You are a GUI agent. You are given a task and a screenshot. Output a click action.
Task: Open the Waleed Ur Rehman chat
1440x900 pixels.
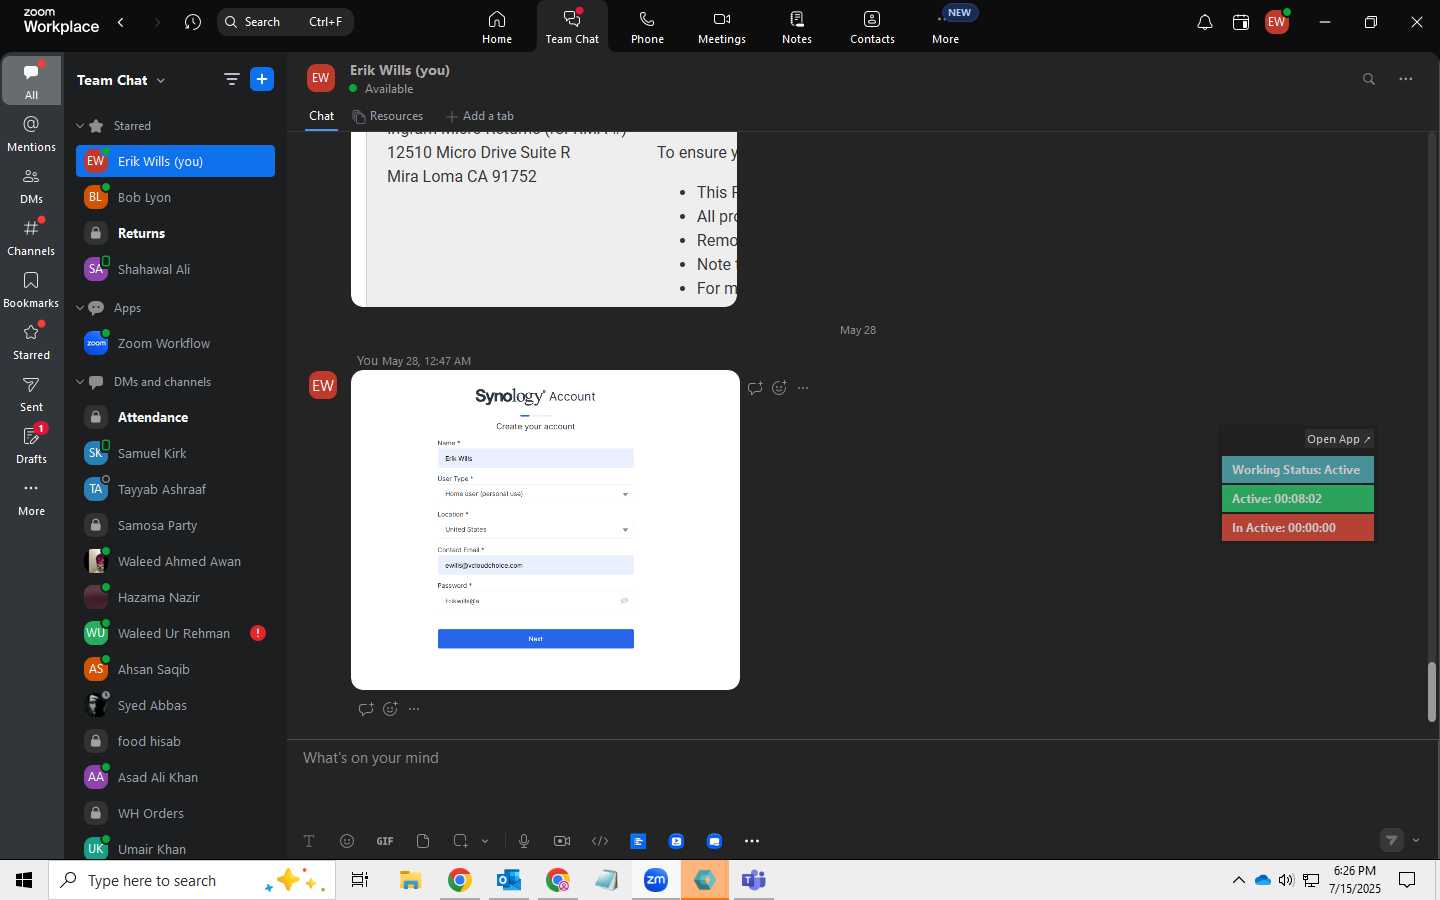pos(175,633)
